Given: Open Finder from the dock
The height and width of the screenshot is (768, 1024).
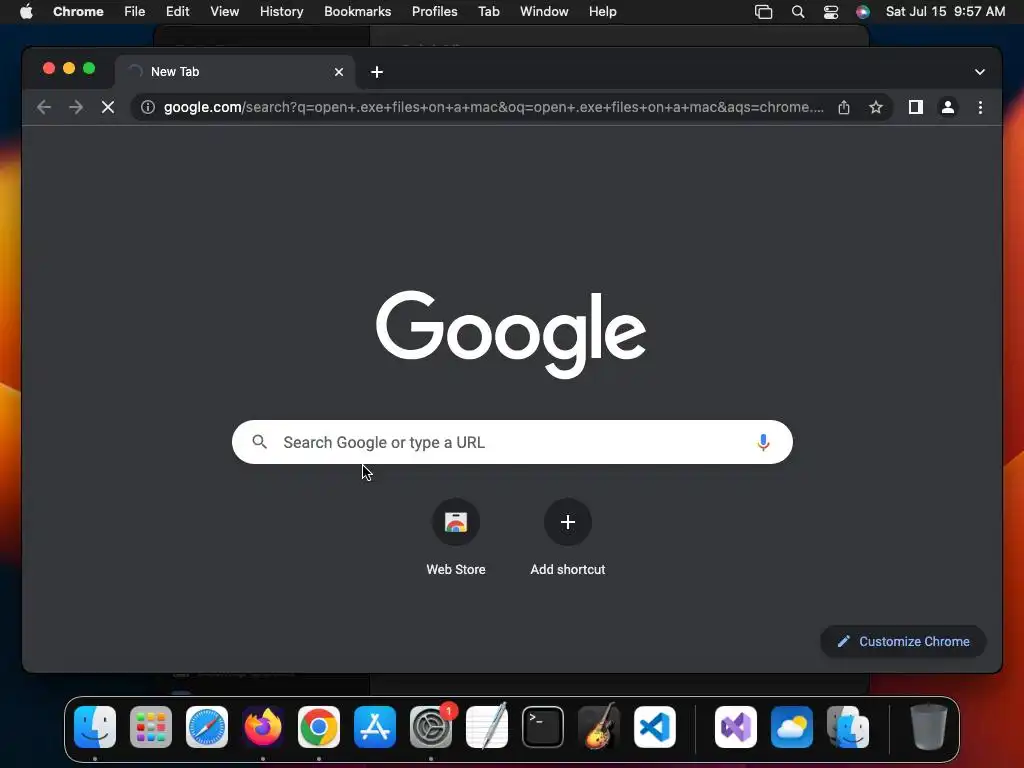Looking at the screenshot, I should 95,727.
